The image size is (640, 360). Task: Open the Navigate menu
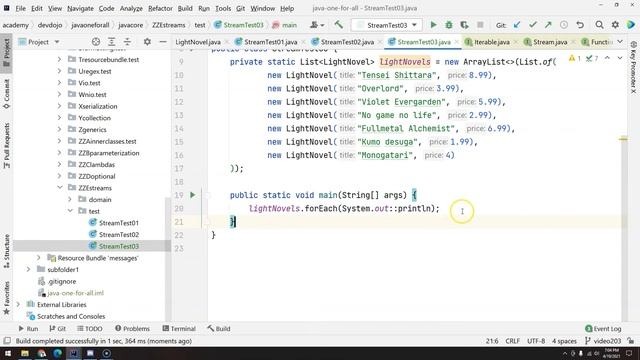pyautogui.click(x=80, y=8)
